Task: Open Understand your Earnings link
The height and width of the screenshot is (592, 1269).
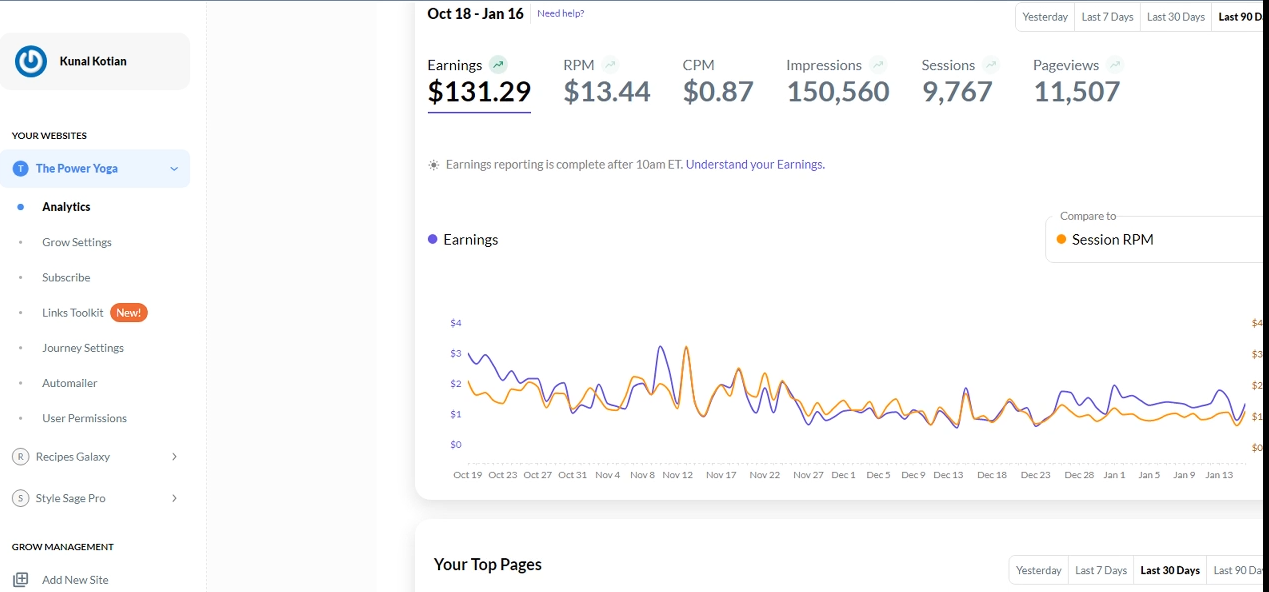Action: pos(755,165)
